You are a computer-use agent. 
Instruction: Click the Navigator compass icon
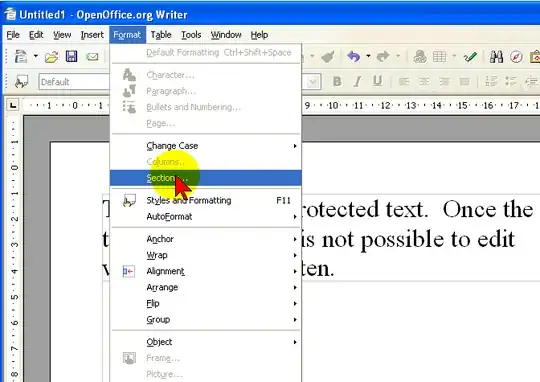[516, 56]
